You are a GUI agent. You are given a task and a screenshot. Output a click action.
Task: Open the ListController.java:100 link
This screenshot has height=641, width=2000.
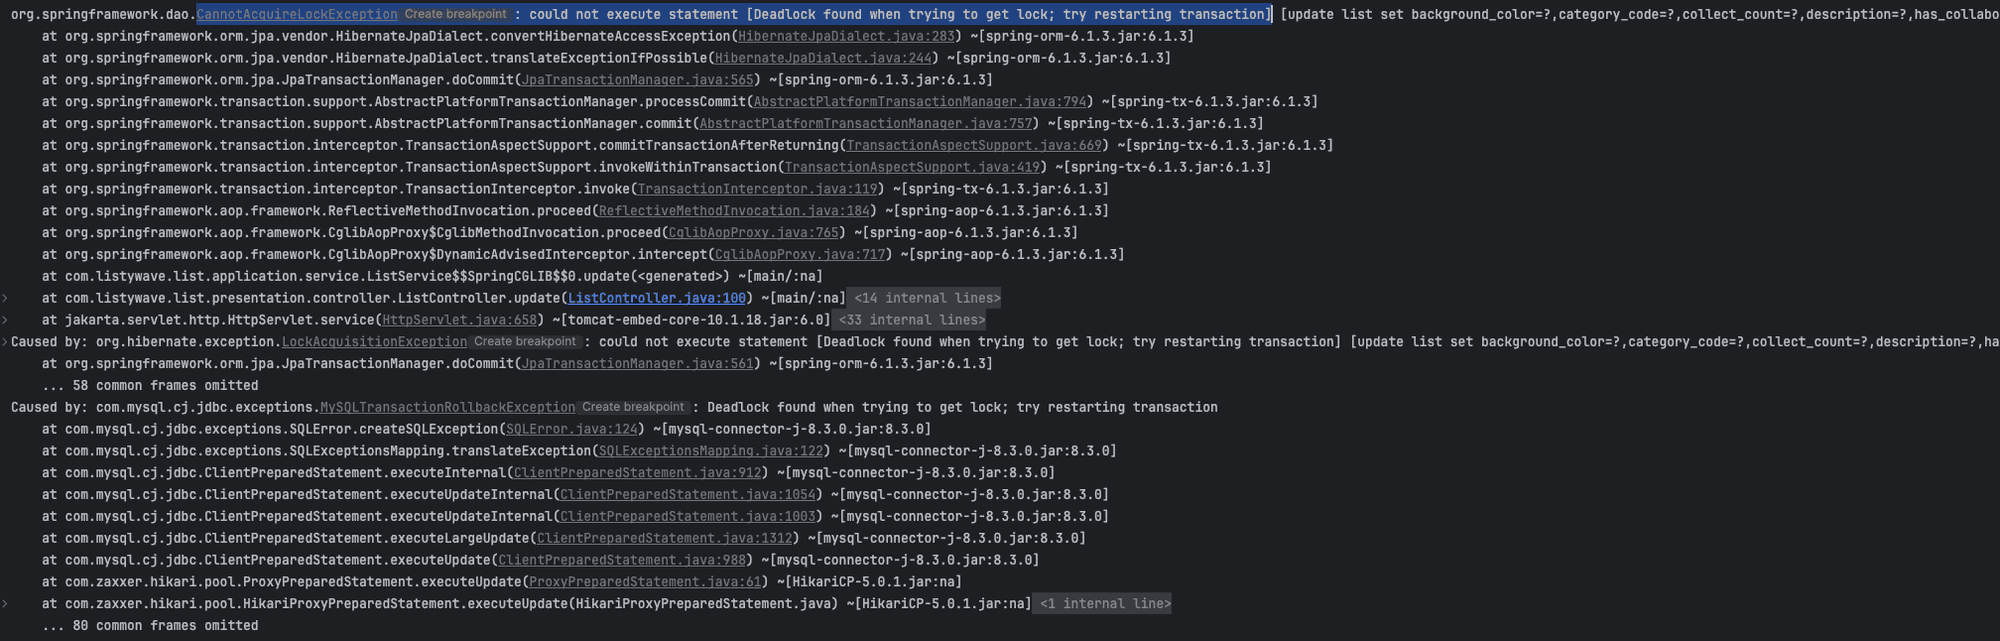pyautogui.click(x=657, y=298)
